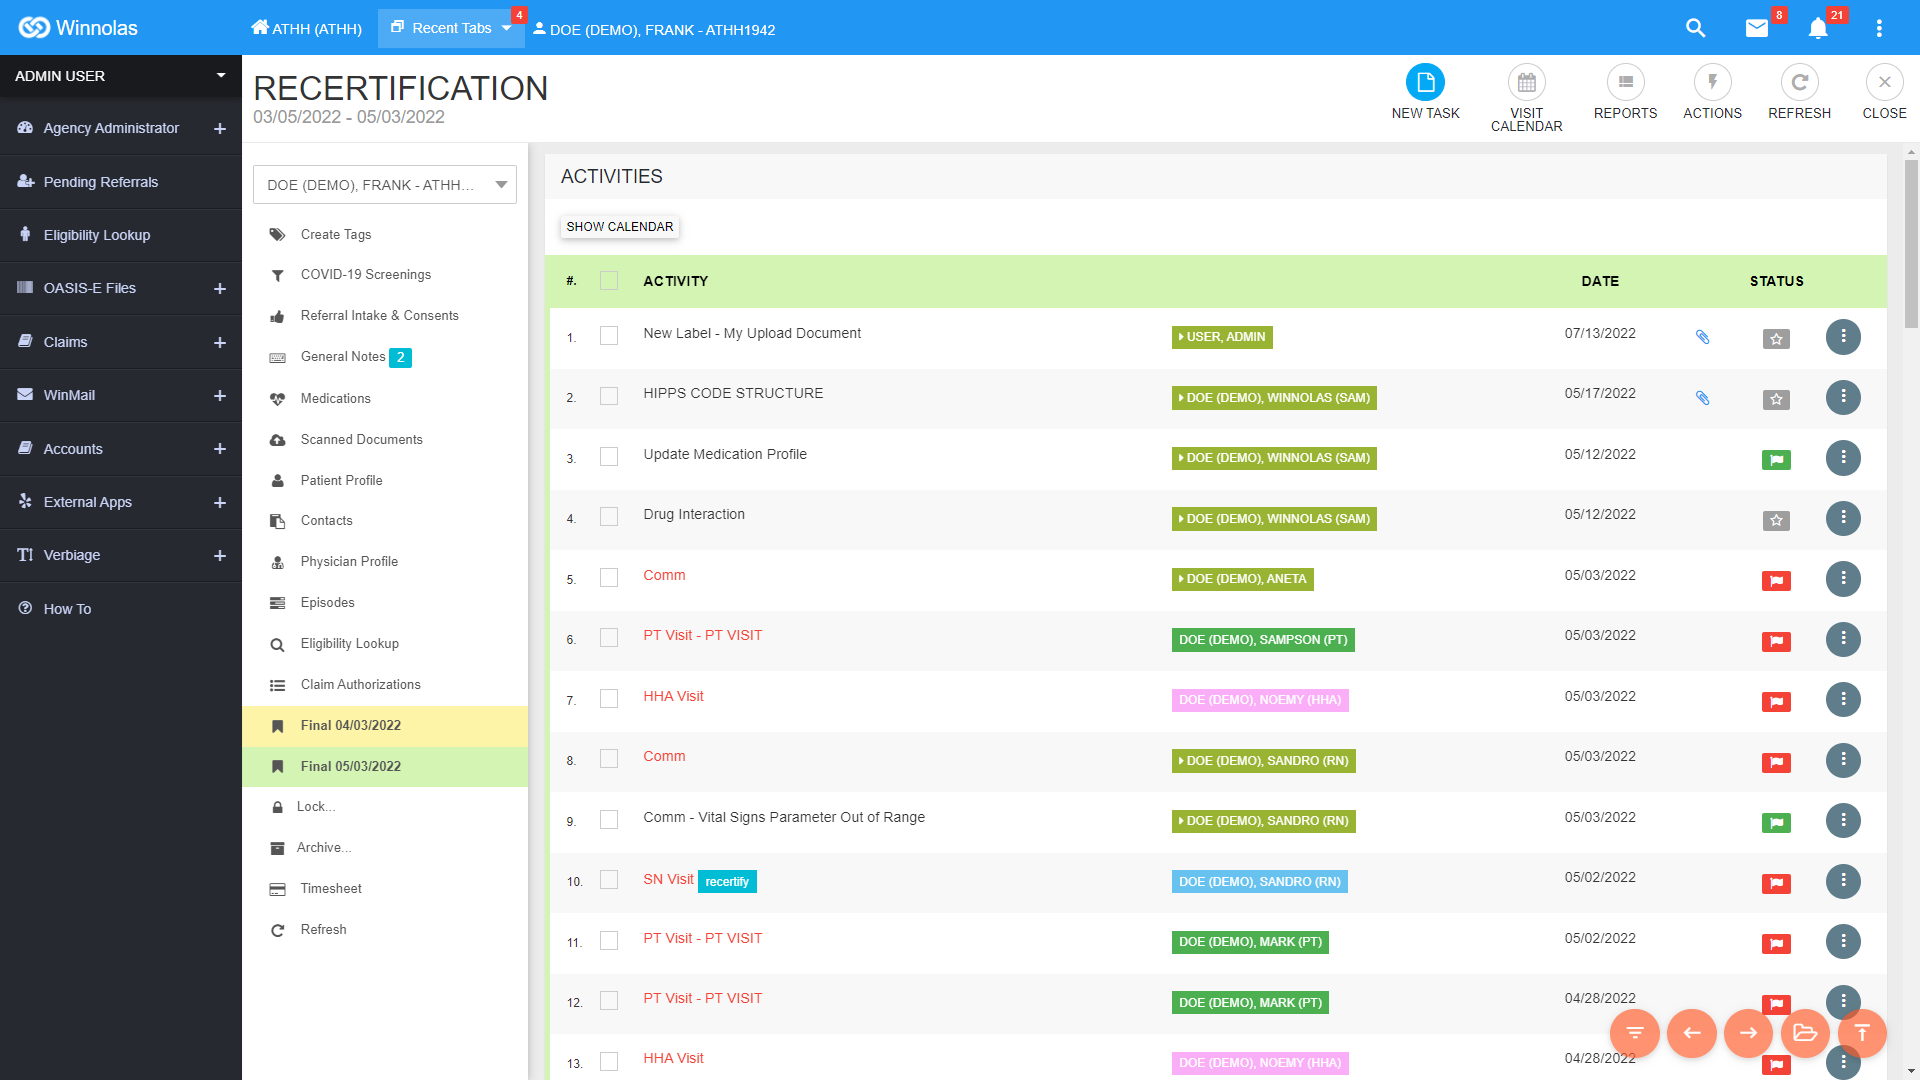Viewport: 1920px width, 1080px height.
Task: Click the Refresh circular arrow icon
Action: click(1799, 82)
